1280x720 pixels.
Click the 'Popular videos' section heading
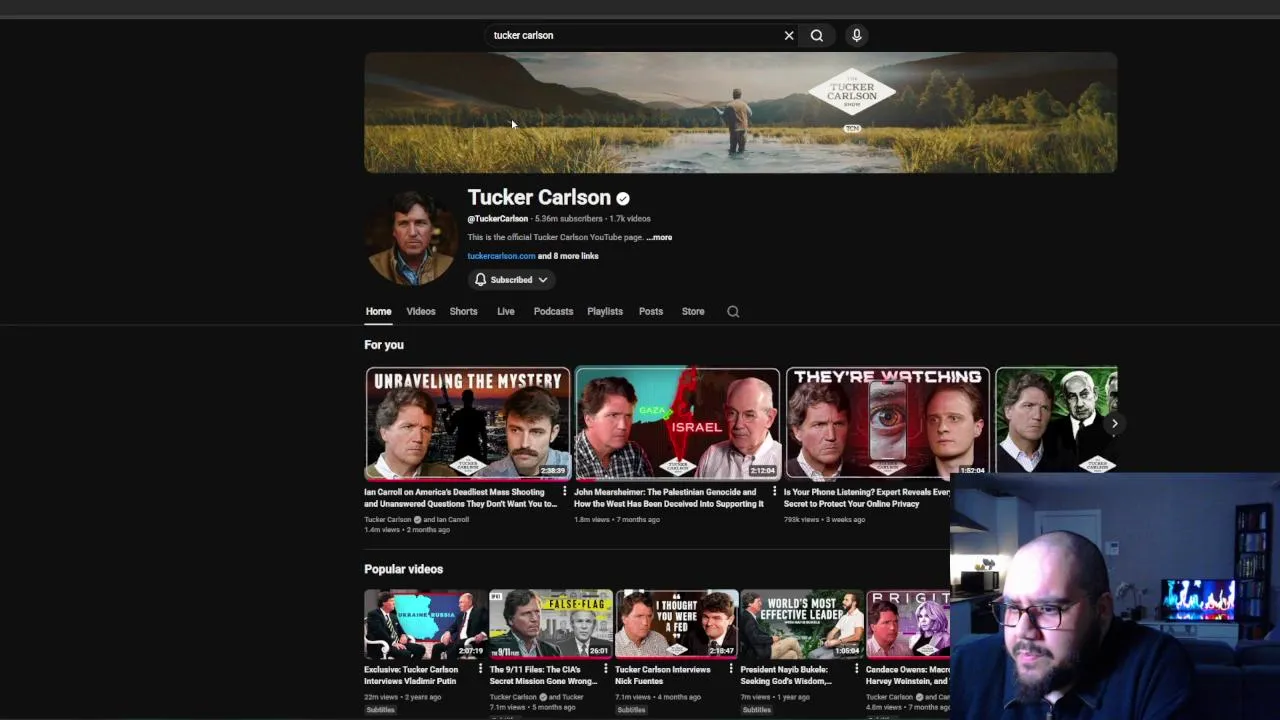pos(403,569)
